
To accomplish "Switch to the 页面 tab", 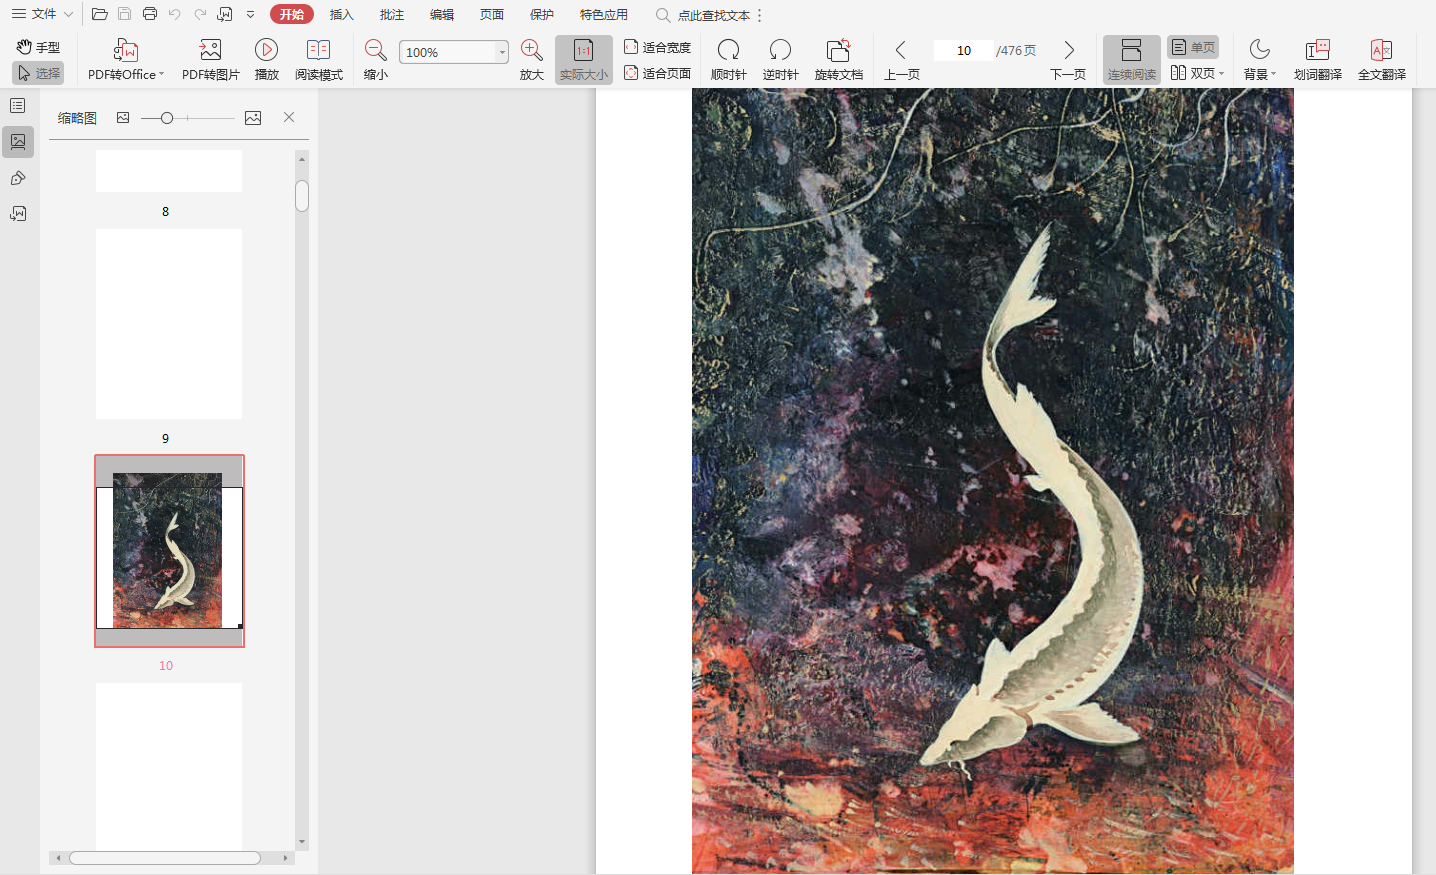I will pyautogui.click(x=492, y=14).
